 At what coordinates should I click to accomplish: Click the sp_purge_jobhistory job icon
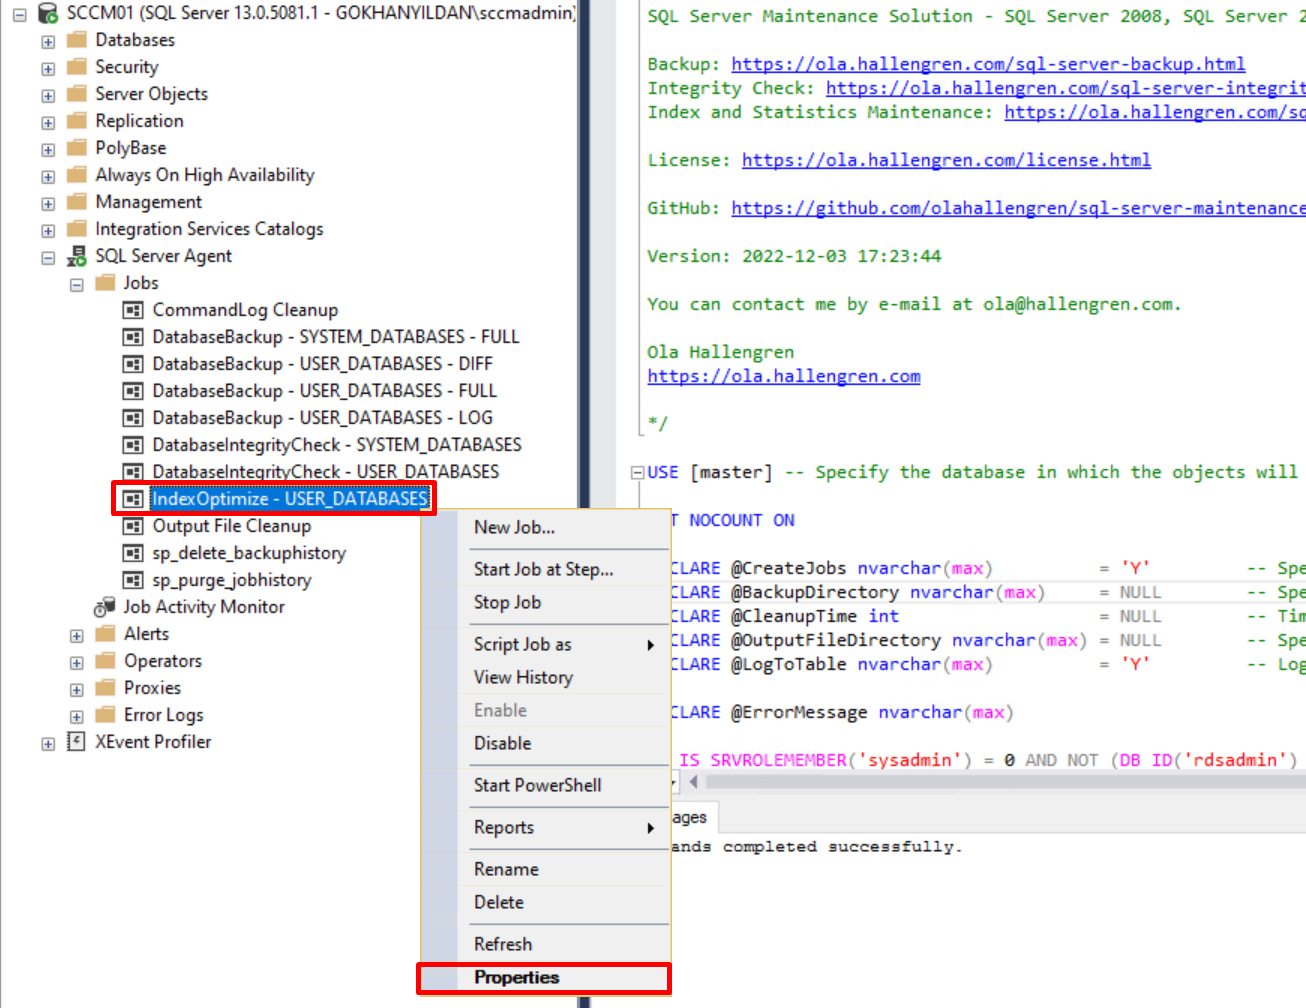pyautogui.click(x=133, y=580)
